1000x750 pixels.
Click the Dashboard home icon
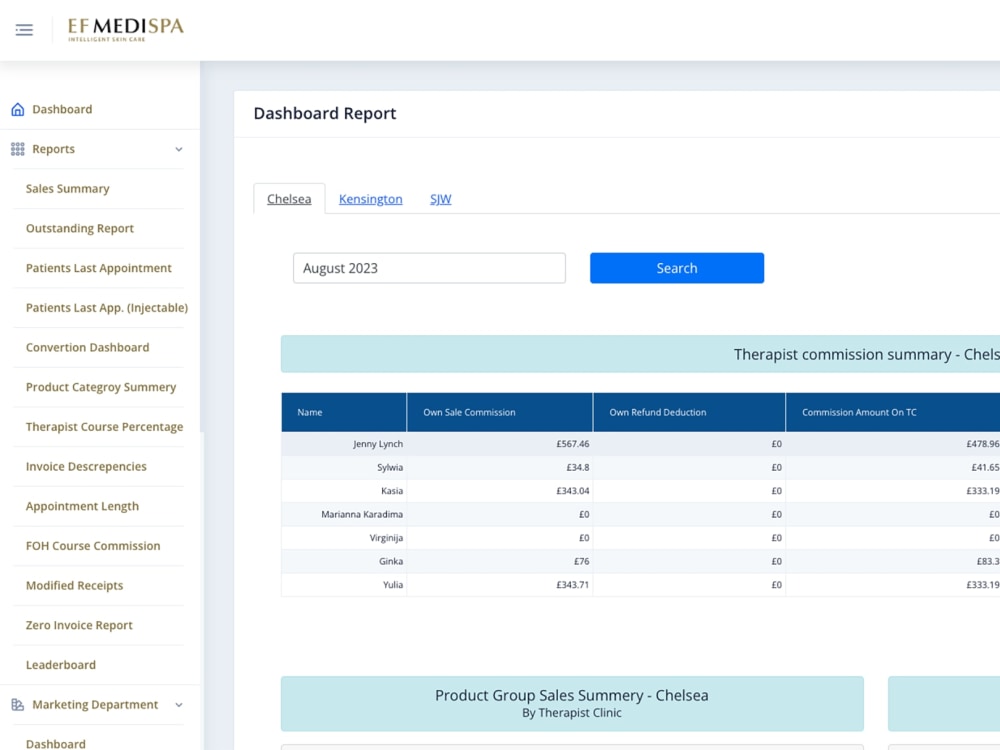18,109
